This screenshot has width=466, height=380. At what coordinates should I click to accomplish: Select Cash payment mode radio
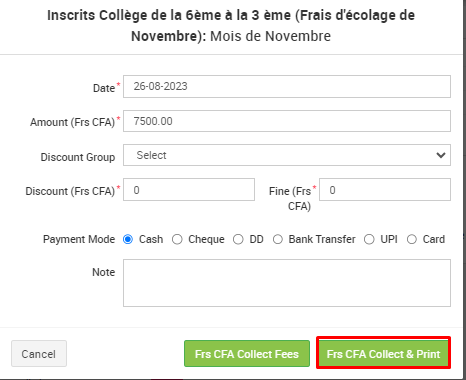(x=128, y=239)
